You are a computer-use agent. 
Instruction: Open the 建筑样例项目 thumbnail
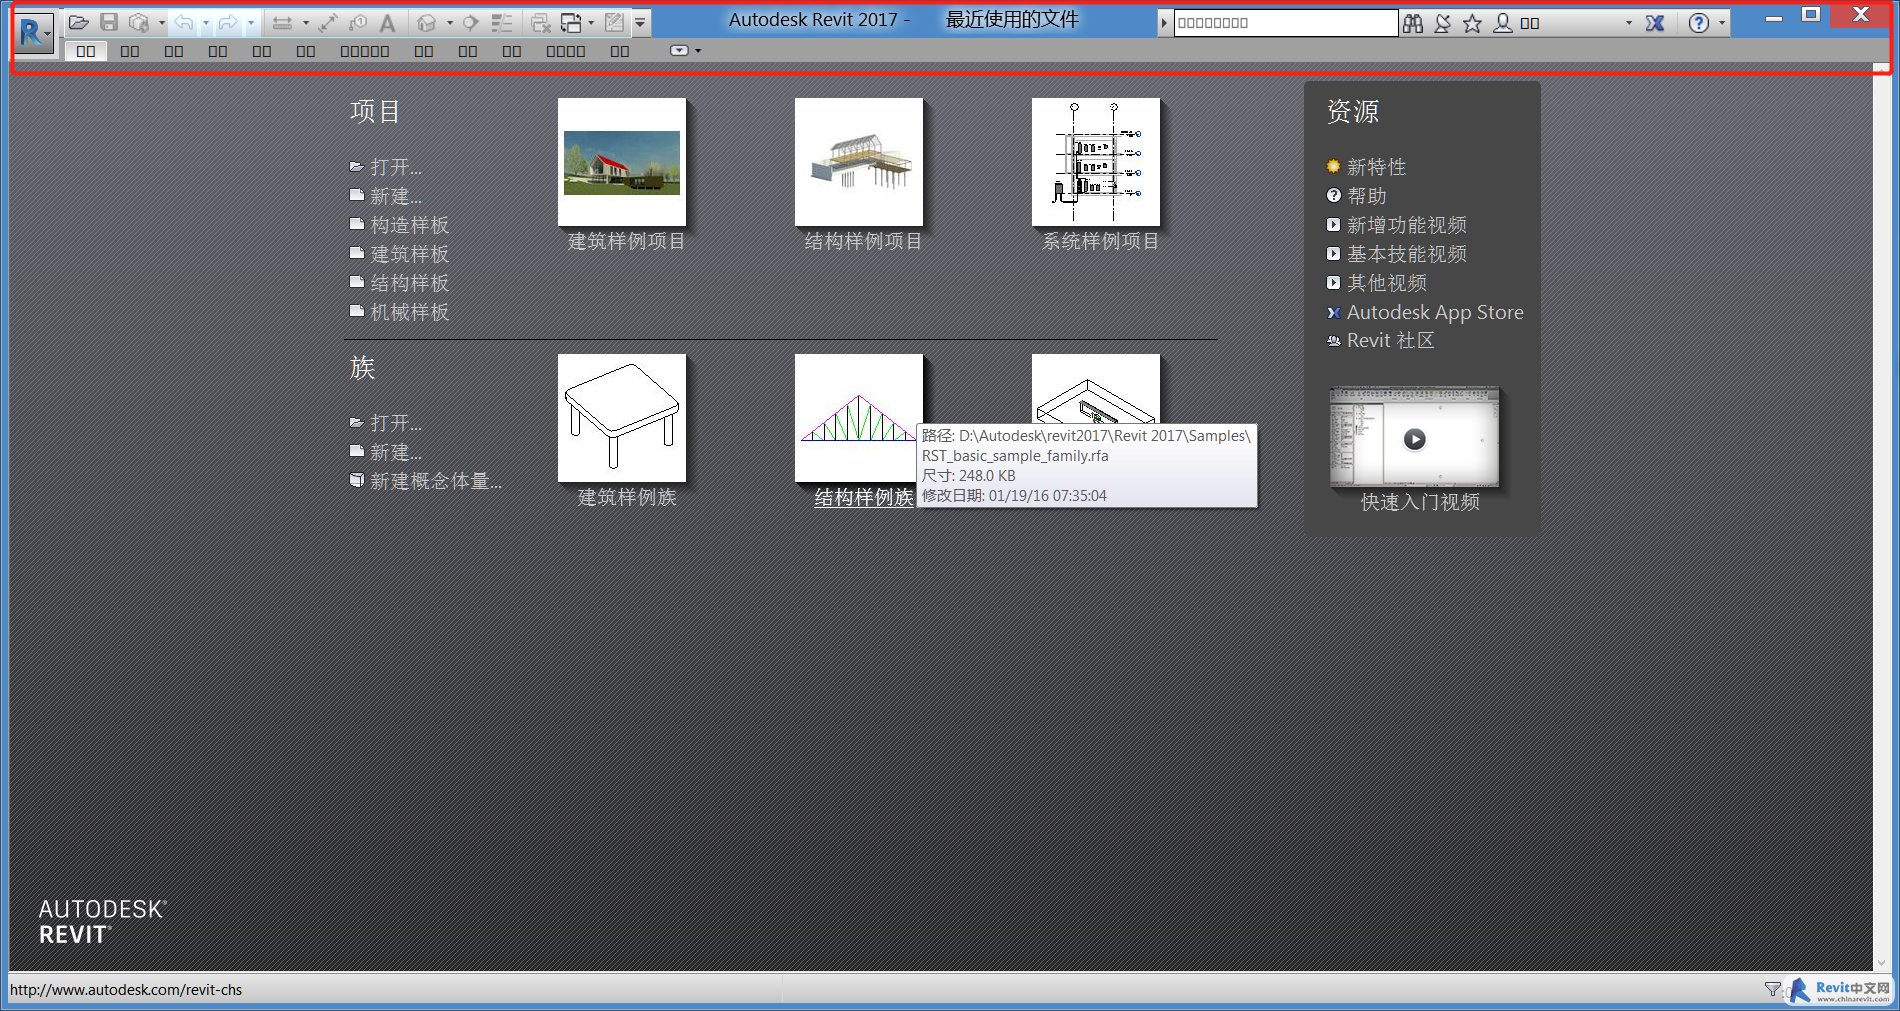click(x=622, y=162)
